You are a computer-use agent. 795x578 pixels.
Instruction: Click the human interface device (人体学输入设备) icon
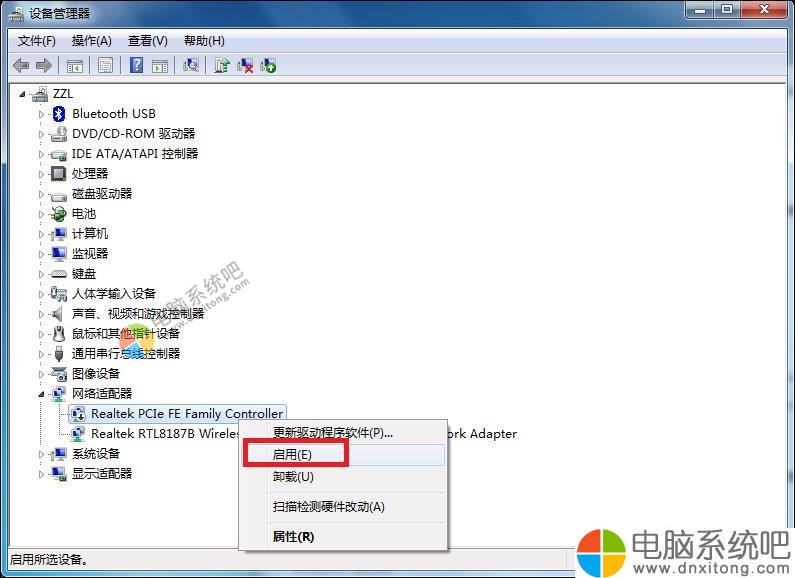pos(59,294)
